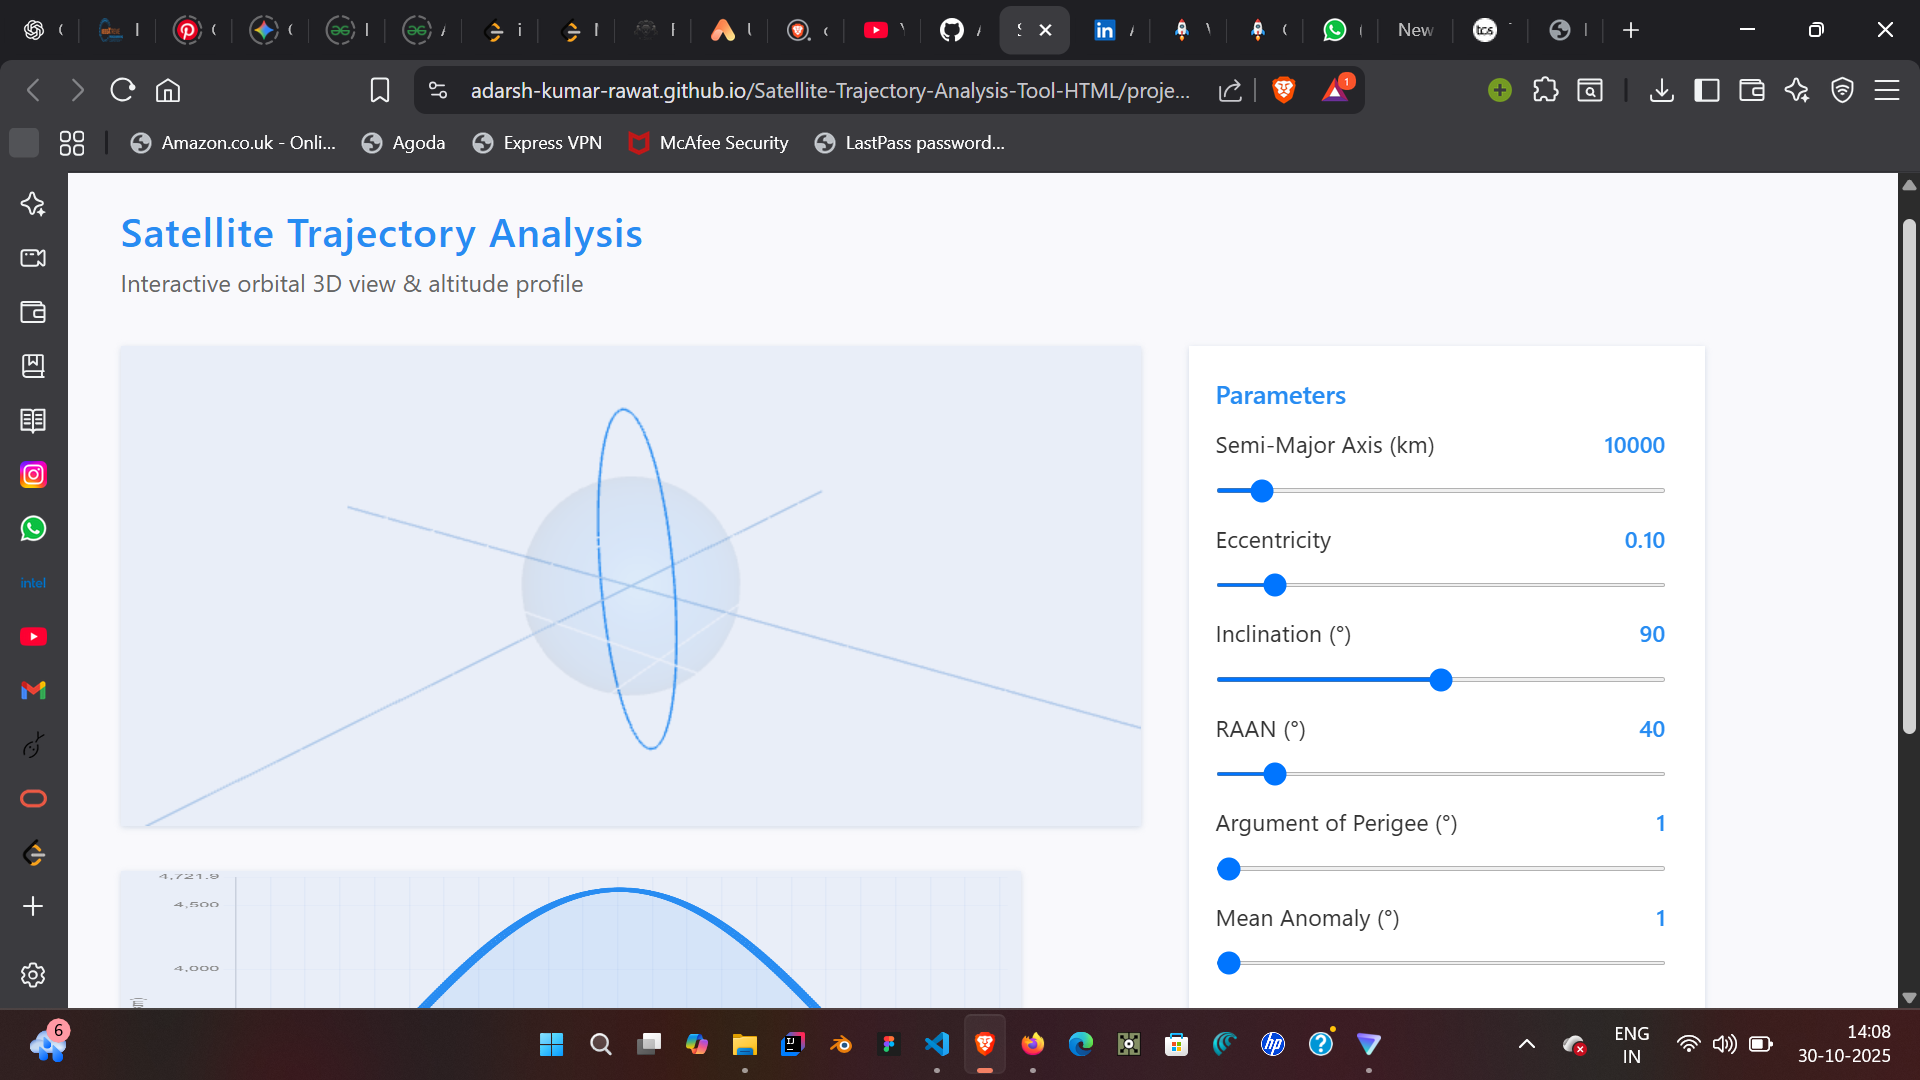Open Gmail from the Brave sidebar
This screenshot has height=1080, width=1920.
(33, 690)
